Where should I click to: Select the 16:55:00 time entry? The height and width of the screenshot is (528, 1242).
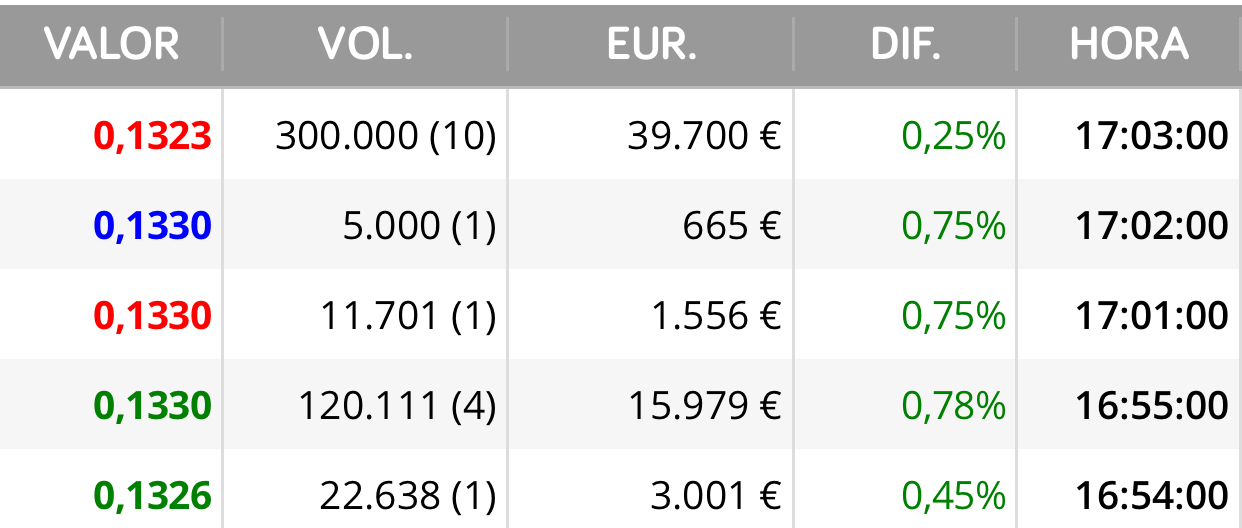1152,406
